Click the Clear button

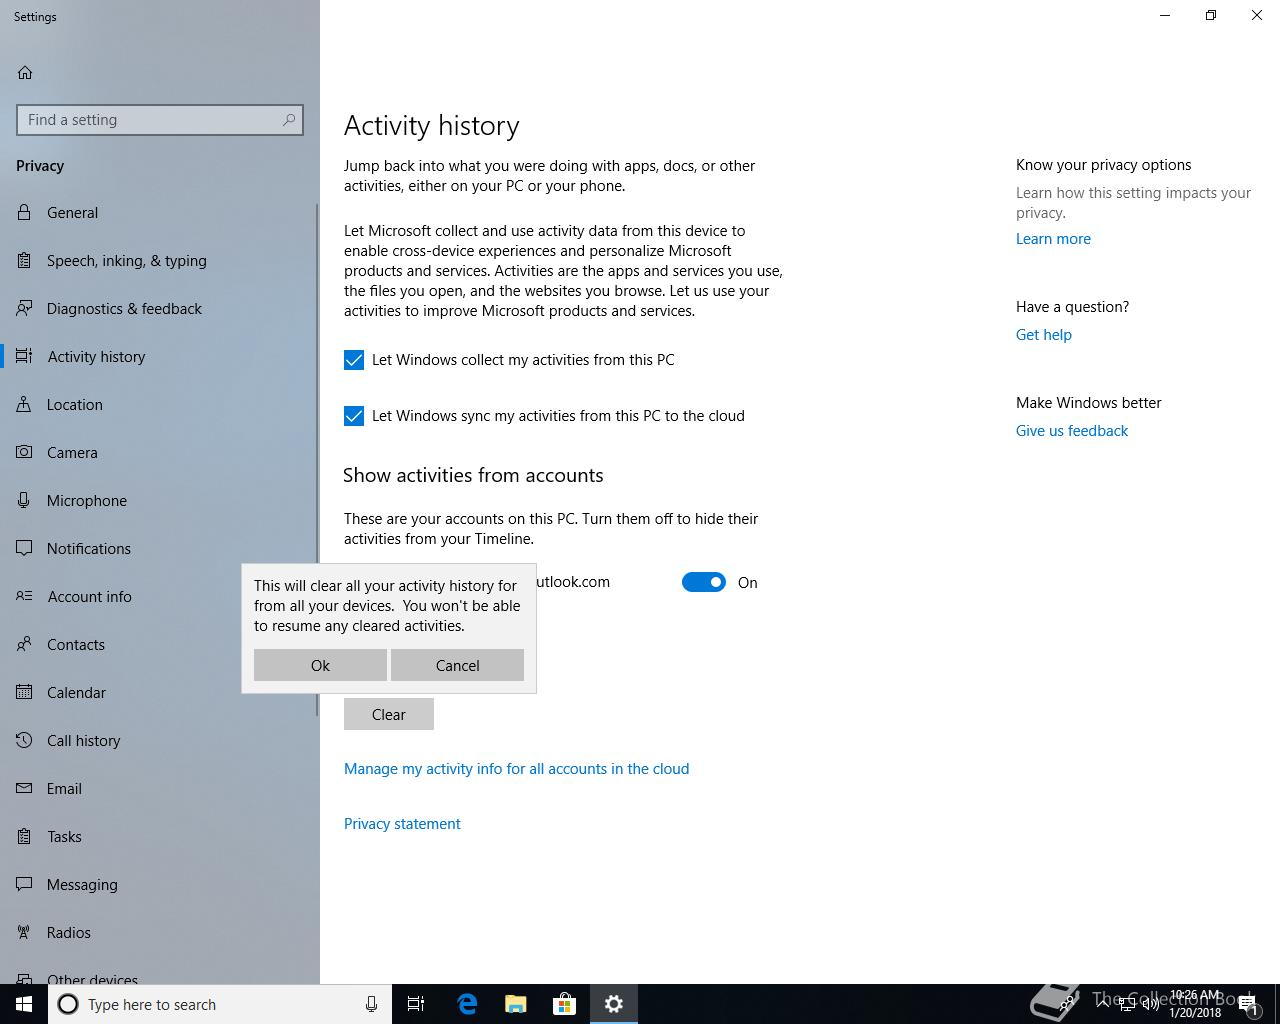click(x=389, y=714)
